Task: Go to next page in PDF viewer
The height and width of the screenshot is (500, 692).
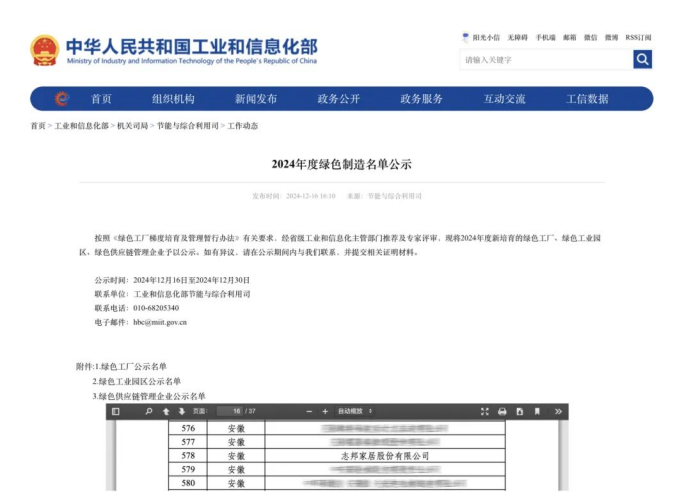Action: coord(181,411)
